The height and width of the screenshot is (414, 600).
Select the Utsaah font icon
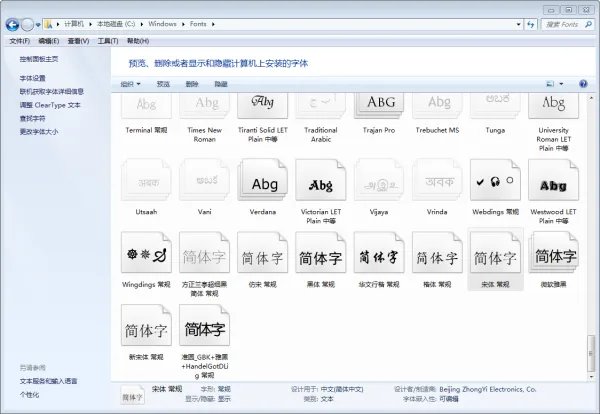click(146, 180)
